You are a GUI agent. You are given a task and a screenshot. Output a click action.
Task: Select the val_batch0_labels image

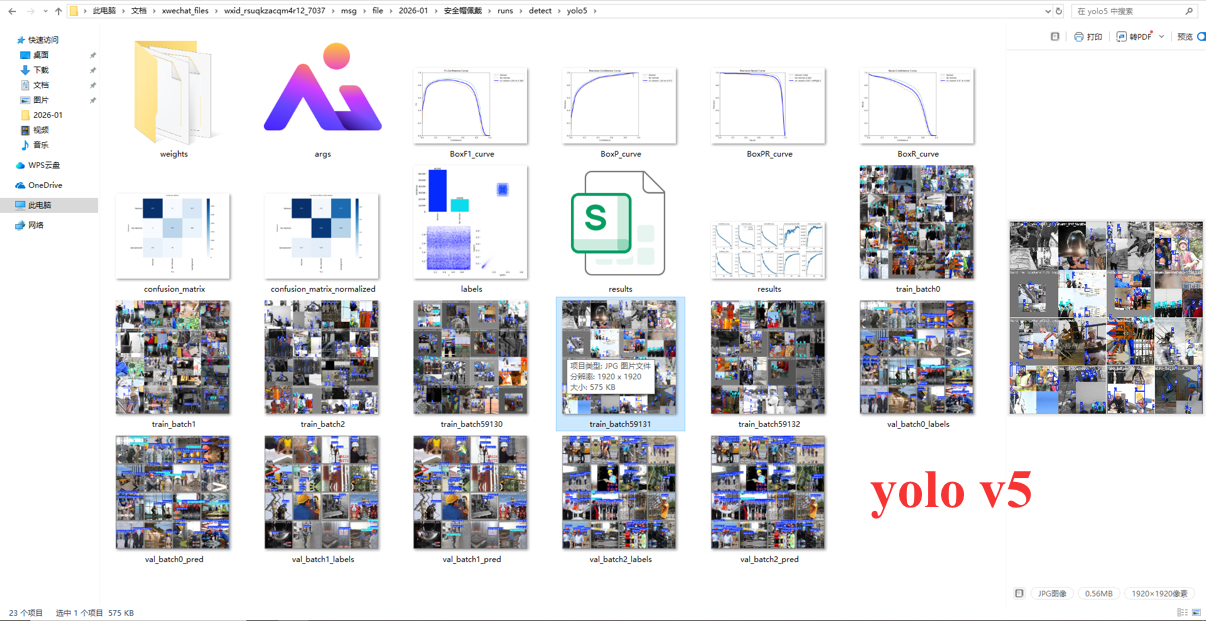click(917, 357)
